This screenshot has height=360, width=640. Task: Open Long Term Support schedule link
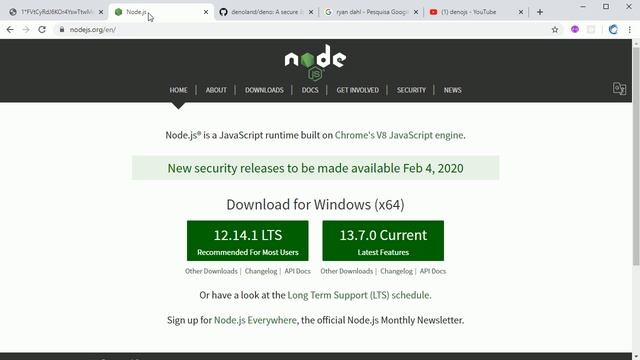tap(359, 295)
